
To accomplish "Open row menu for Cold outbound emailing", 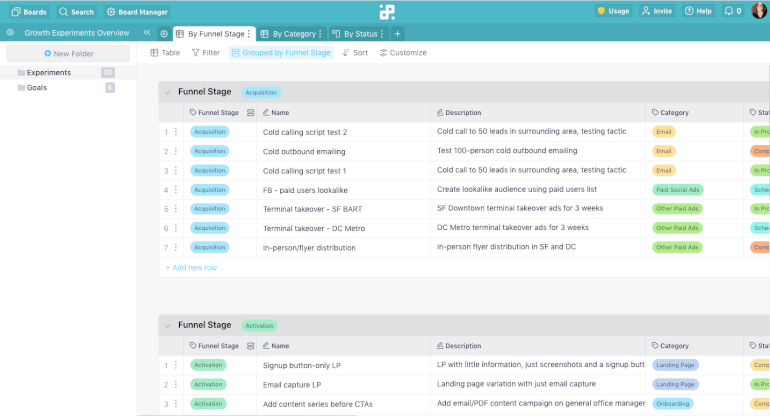I will pyautogui.click(x=176, y=151).
